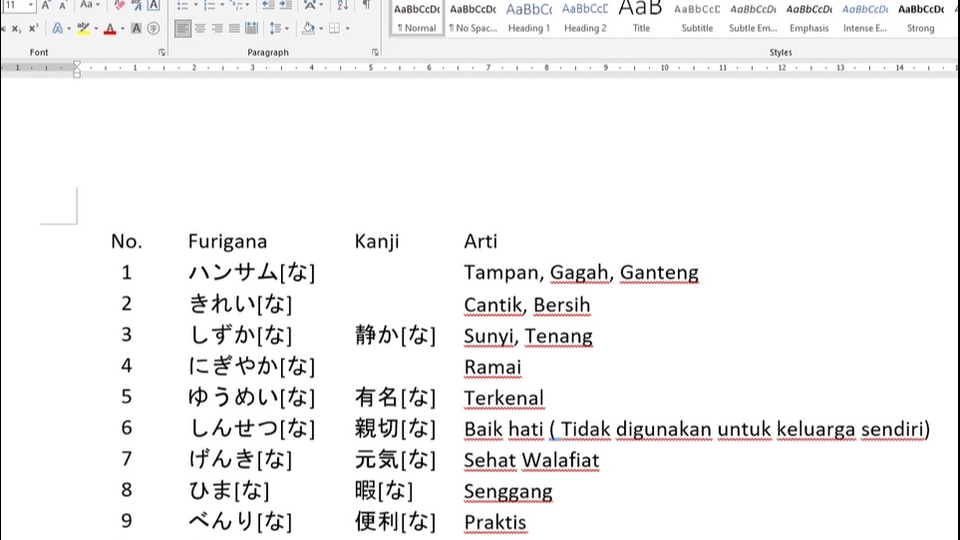Open the font color dropdown arrow

click(122, 29)
